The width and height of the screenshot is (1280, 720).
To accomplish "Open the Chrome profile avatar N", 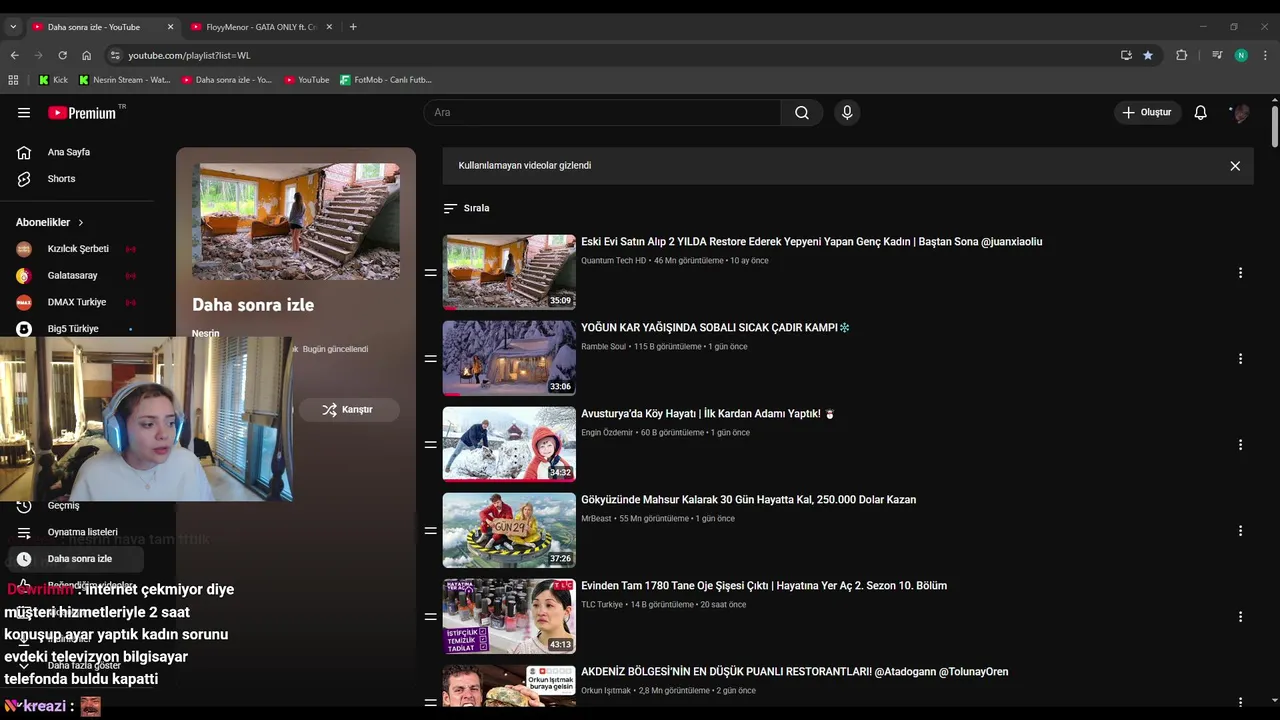I will pyautogui.click(x=1241, y=56).
